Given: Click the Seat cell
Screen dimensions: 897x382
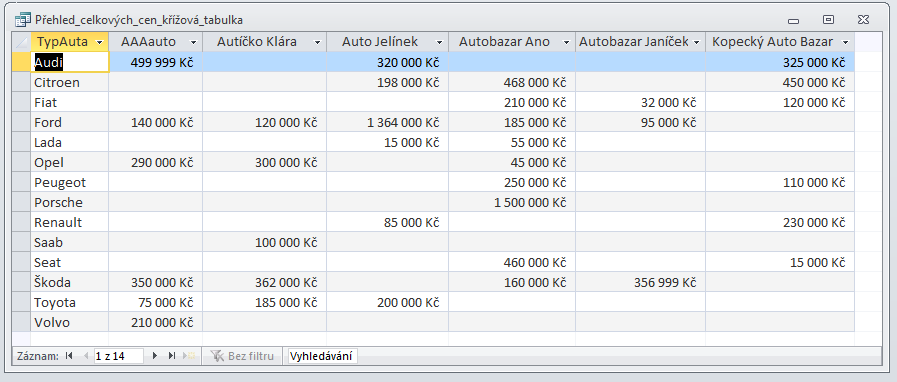Looking at the screenshot, I should click(x=70, y=262).
